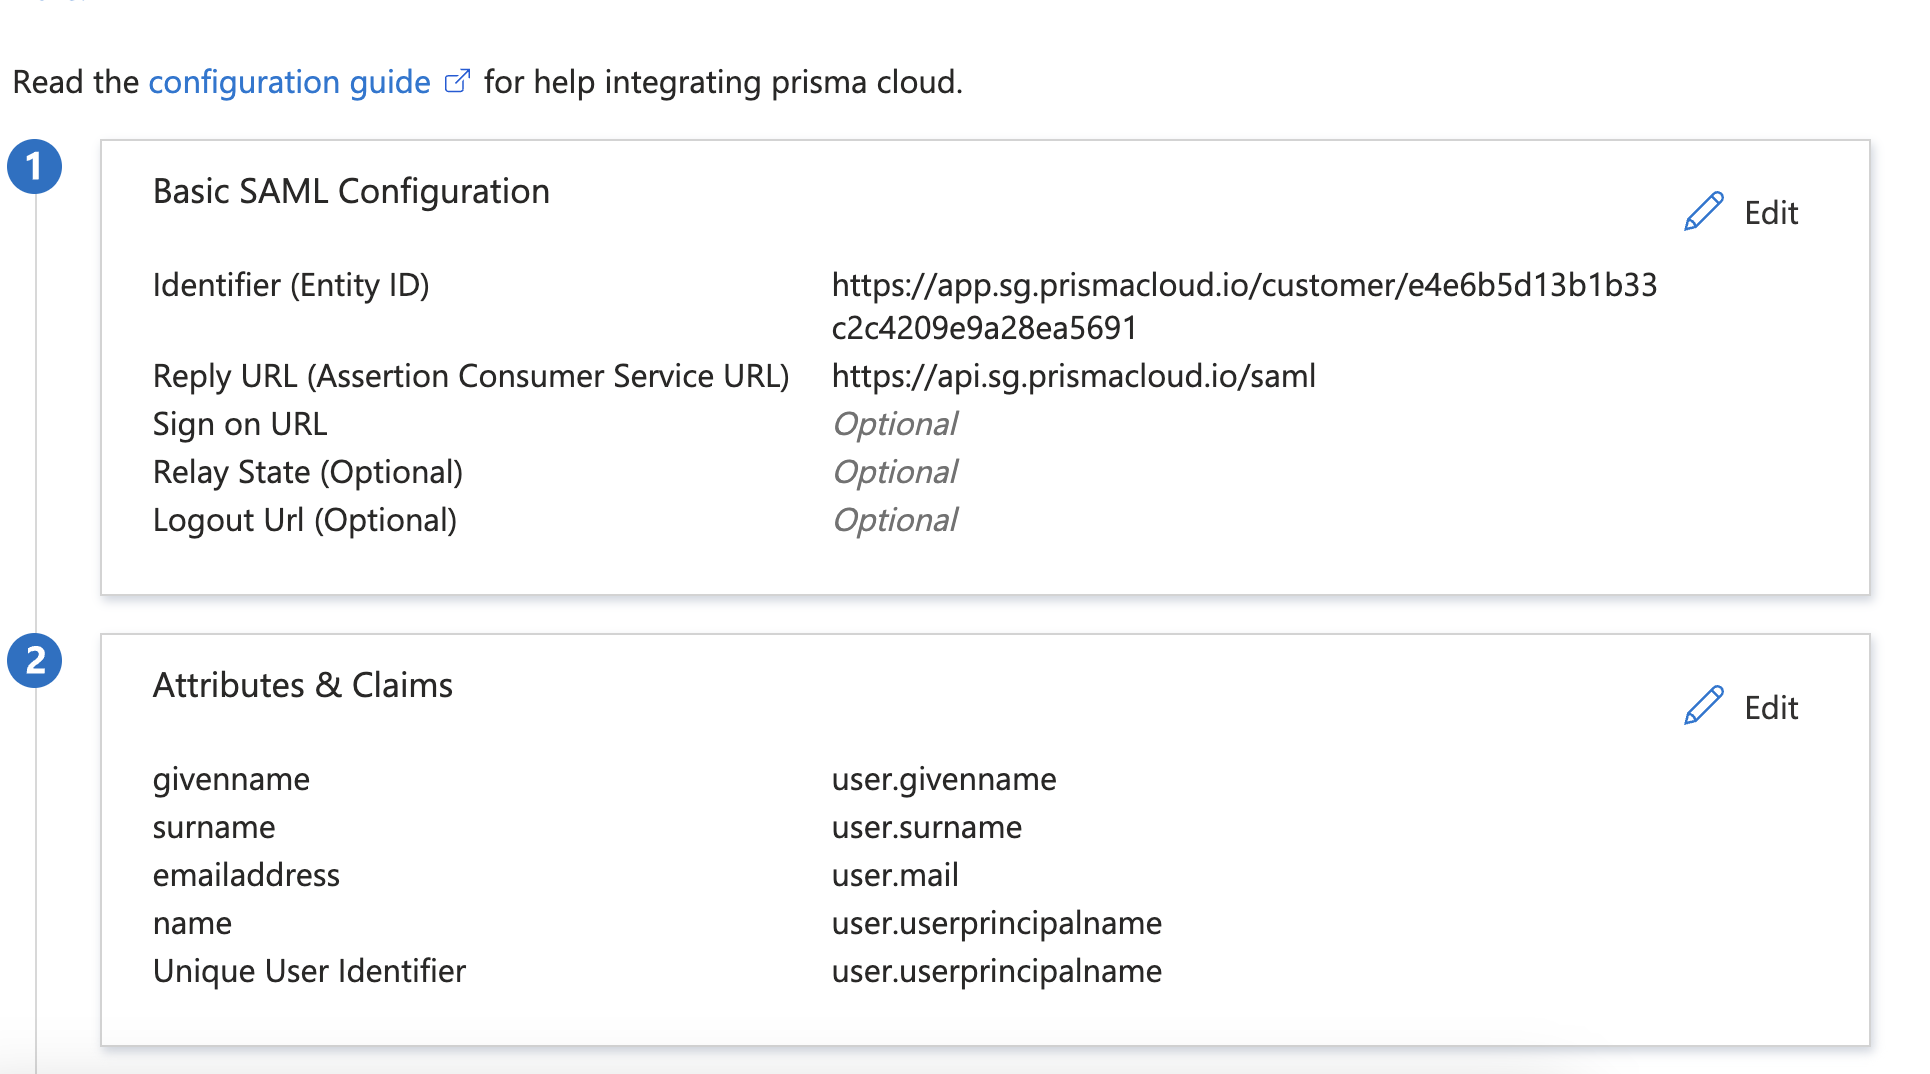Image resolution: width=1930 pixels, height=1074 pixels.
Task: Click the pencil icon for Attributes & Claims
Action: click(1703, 706)
